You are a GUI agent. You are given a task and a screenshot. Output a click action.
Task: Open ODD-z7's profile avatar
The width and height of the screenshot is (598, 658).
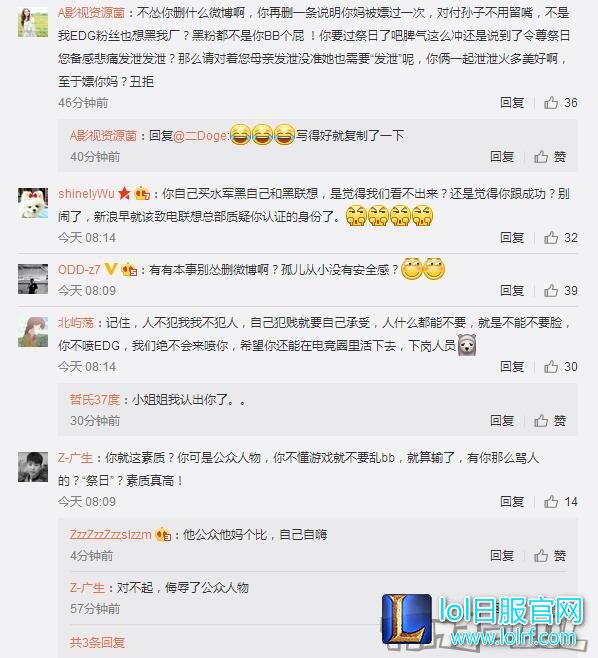click(x=33, y=279)
